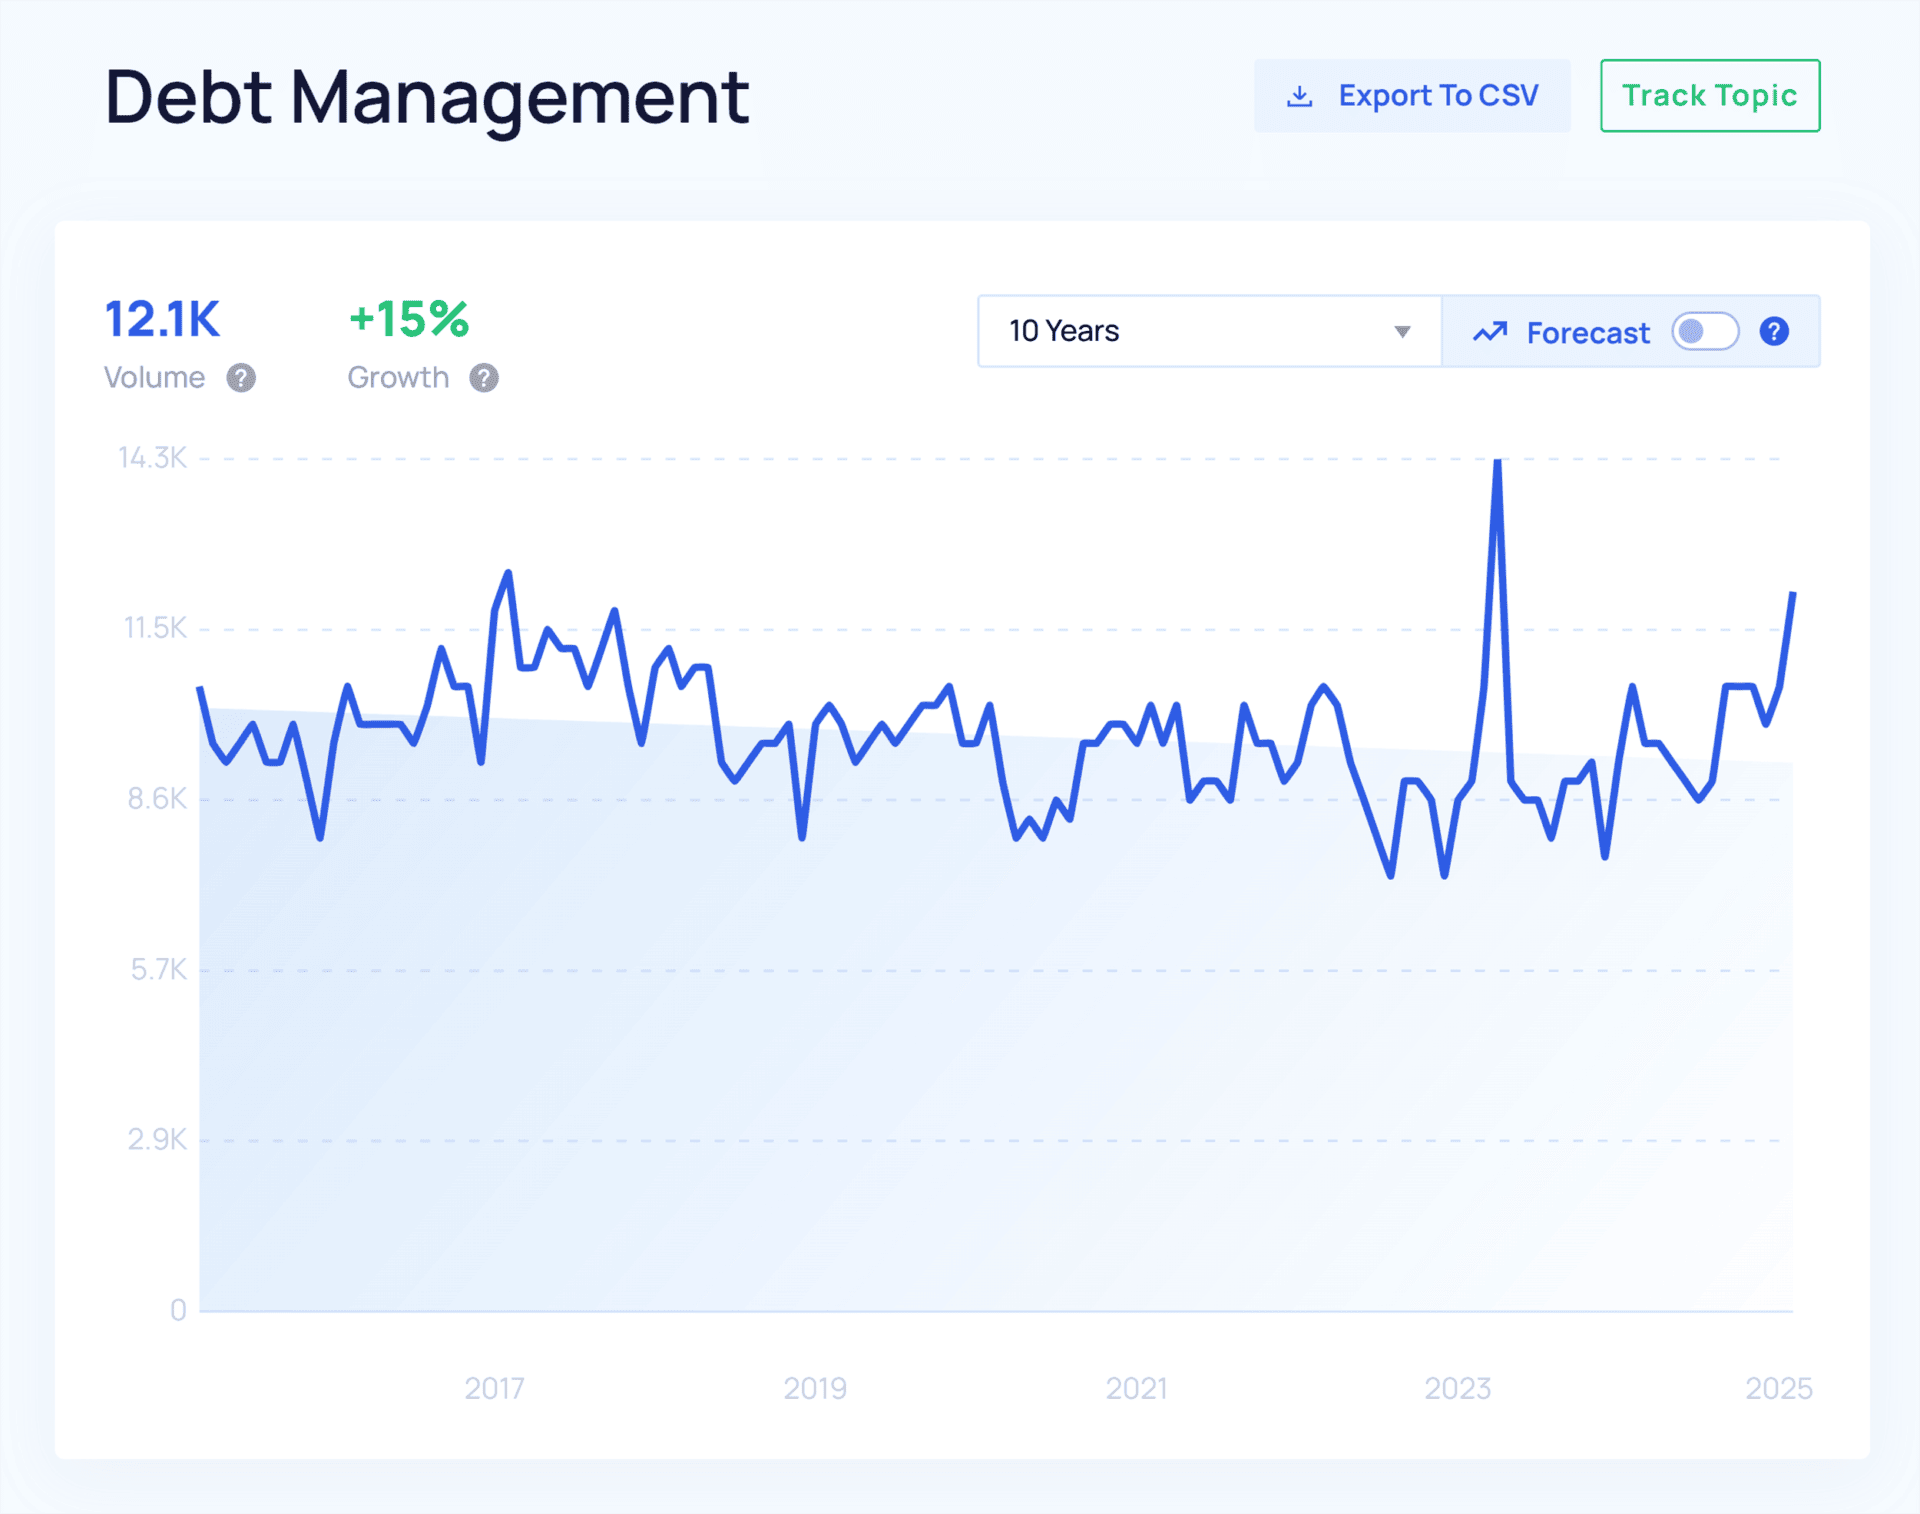The image size is (1920, 1514).
Task: Click the download icon beside Export To CSV
Action: (1299, 96)
